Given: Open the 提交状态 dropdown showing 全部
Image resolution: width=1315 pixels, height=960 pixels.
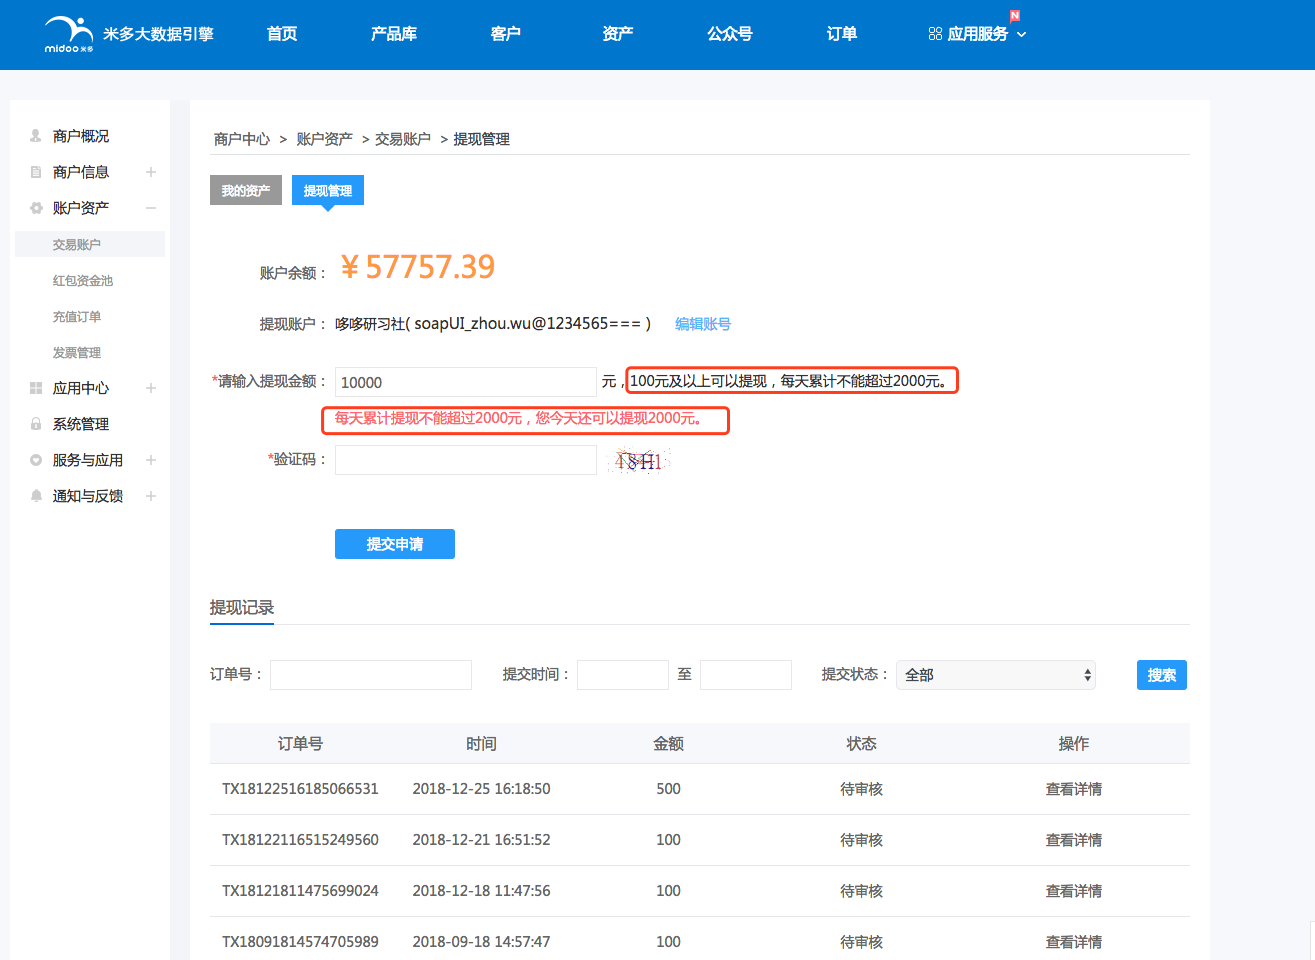Looking at the screenshot, I should pos(996,675).
